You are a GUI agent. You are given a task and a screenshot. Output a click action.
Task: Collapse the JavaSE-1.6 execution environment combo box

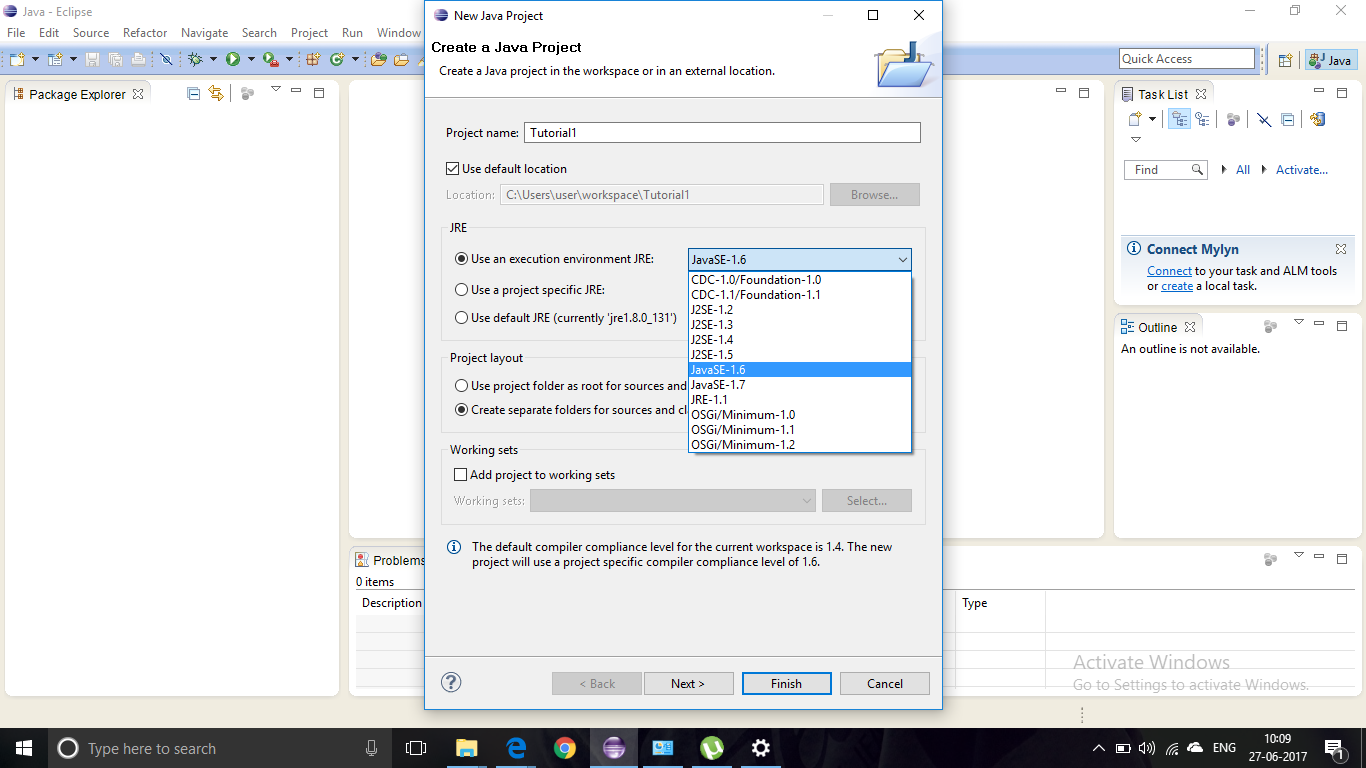[x=799, y=260]
